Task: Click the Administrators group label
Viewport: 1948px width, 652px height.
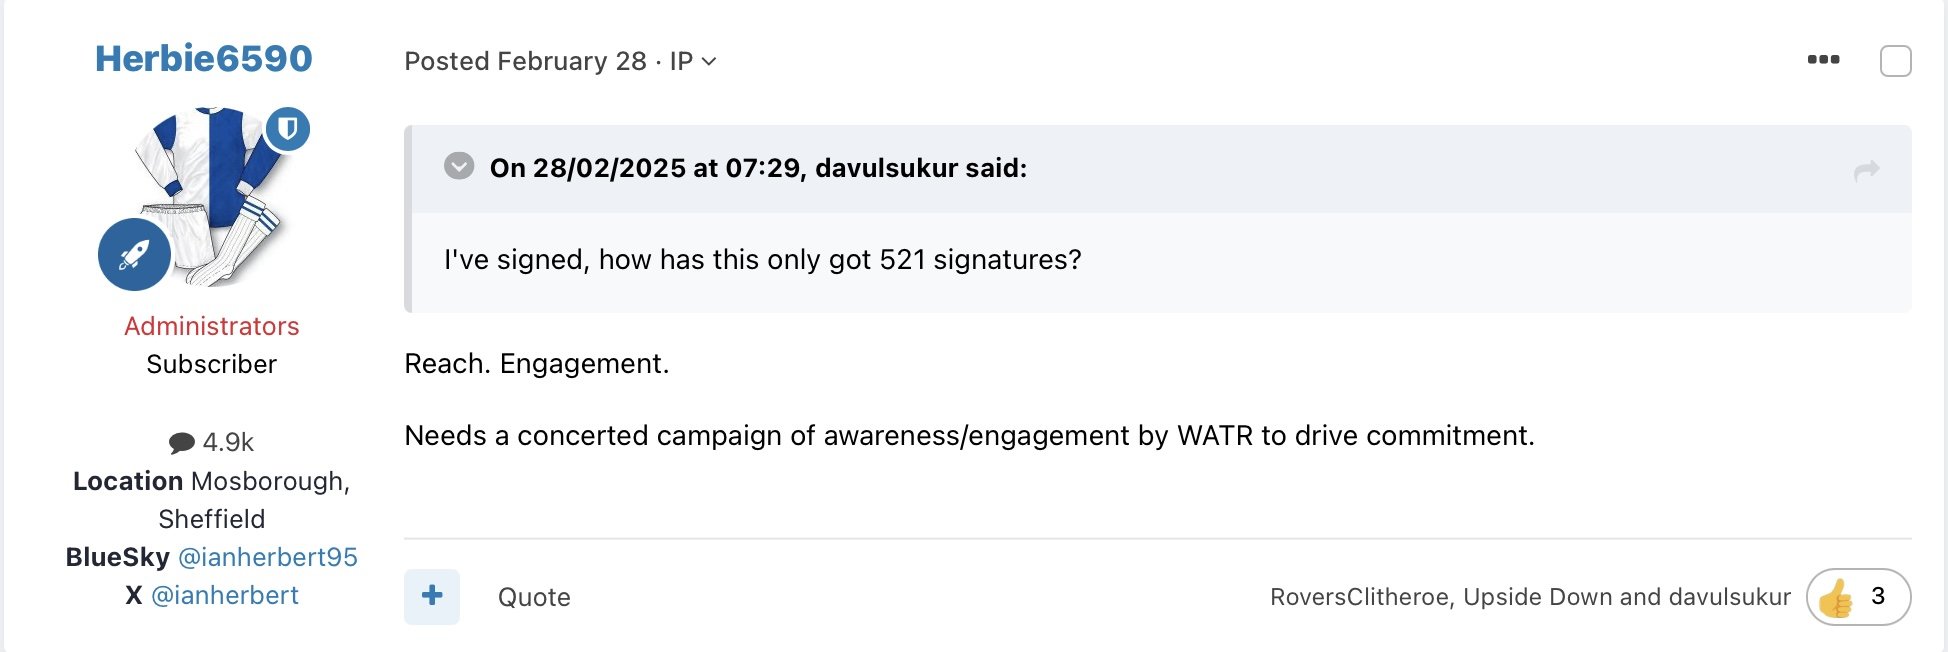Action: 212,326
